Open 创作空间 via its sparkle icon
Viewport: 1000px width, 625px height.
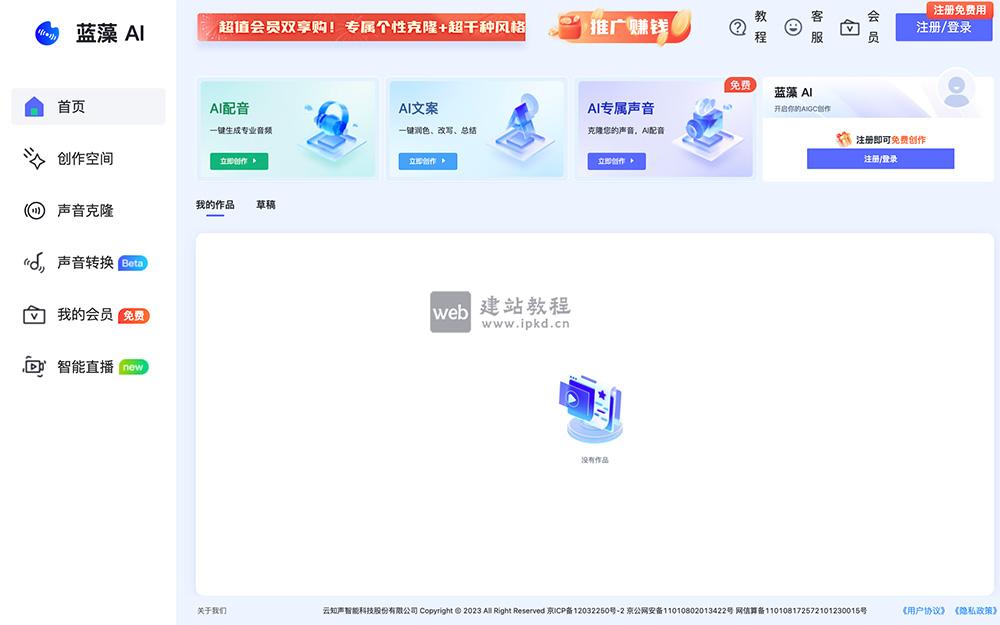click(34, 159)
